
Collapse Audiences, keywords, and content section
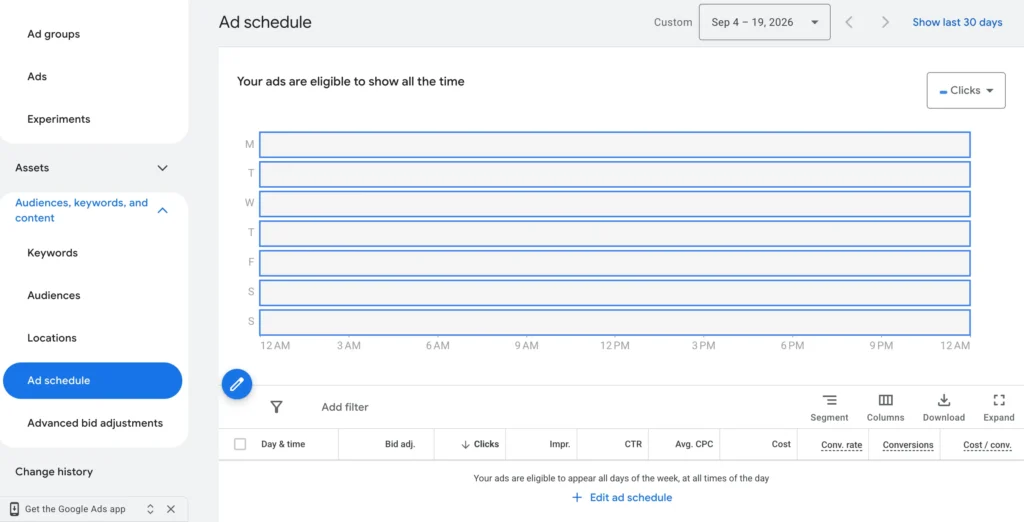coord(163,210)
